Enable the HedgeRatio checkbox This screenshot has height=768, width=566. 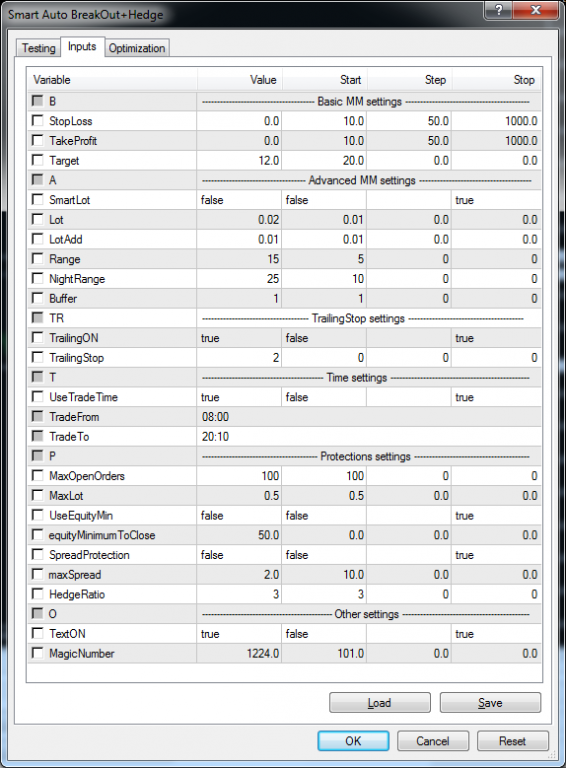click(x=37, y=594)
